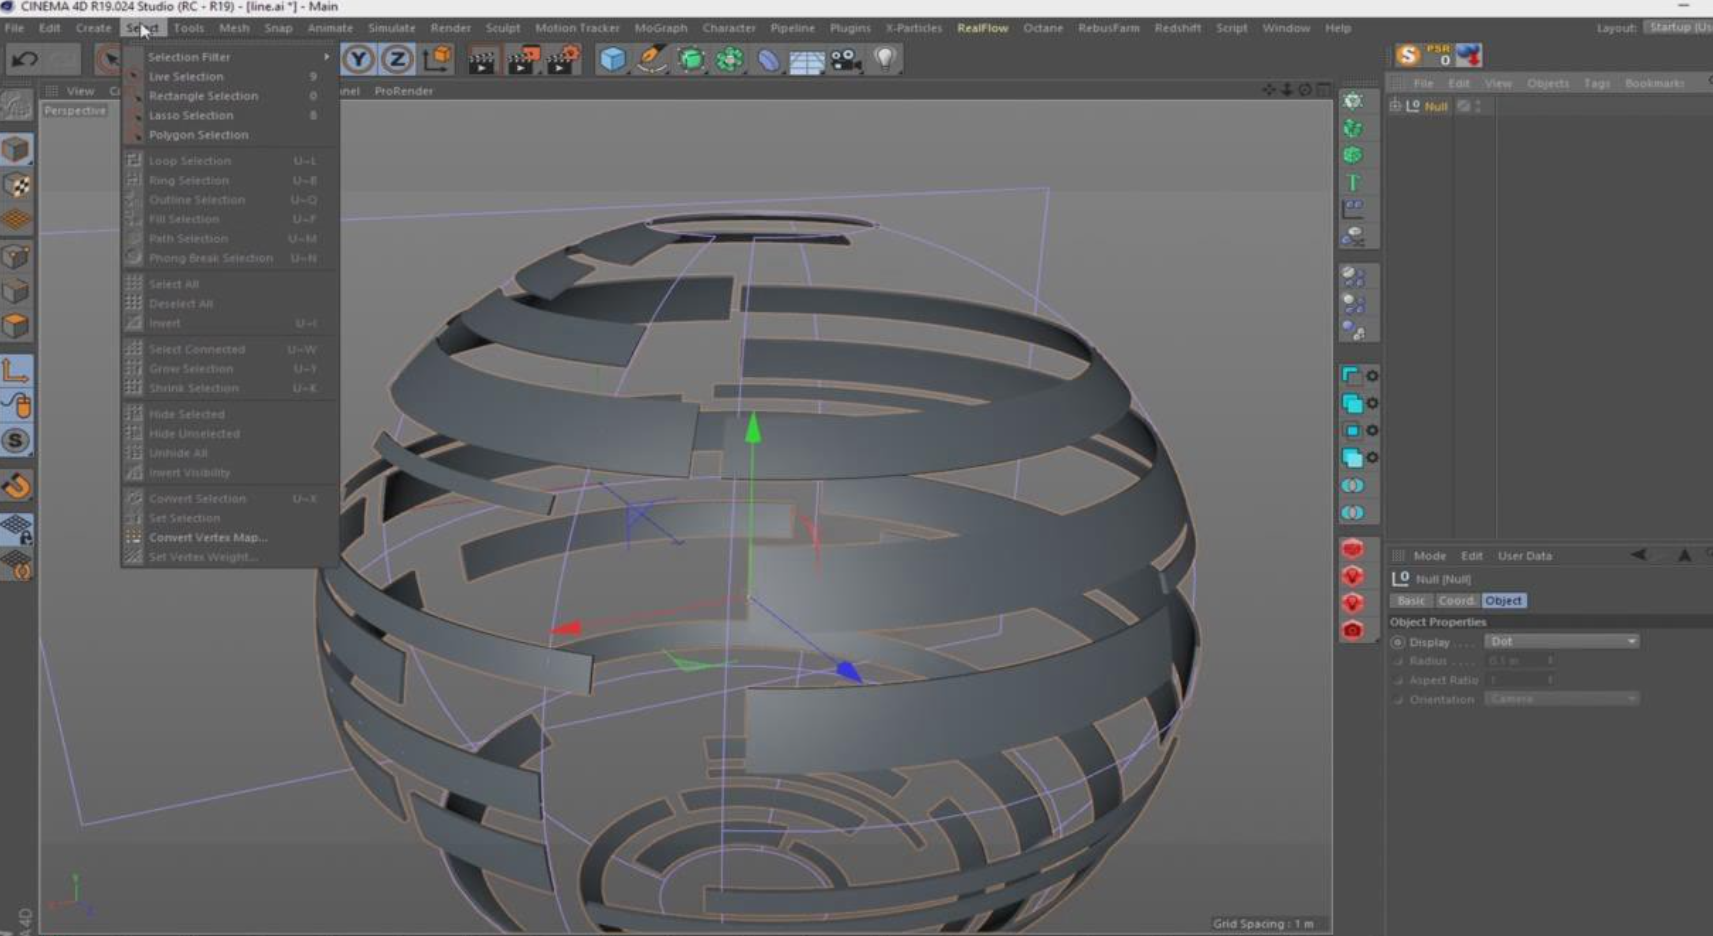Viewport: 1713px width, 936px height.
Task: Open the MoGraph menu
Action: (x=661, y=28)
